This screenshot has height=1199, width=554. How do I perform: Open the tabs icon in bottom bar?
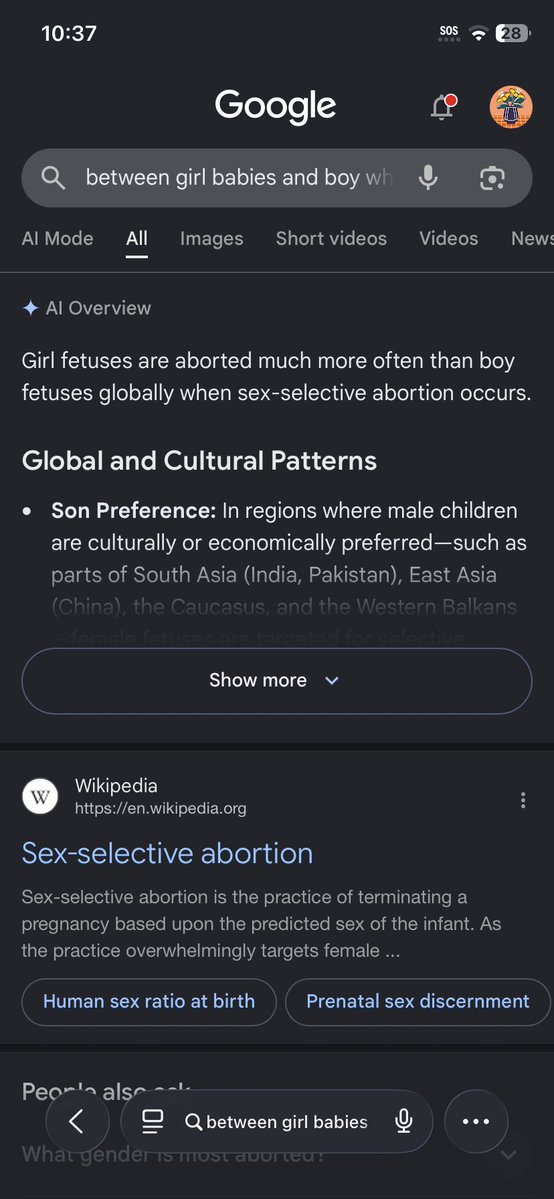[x=153, y=1121]
